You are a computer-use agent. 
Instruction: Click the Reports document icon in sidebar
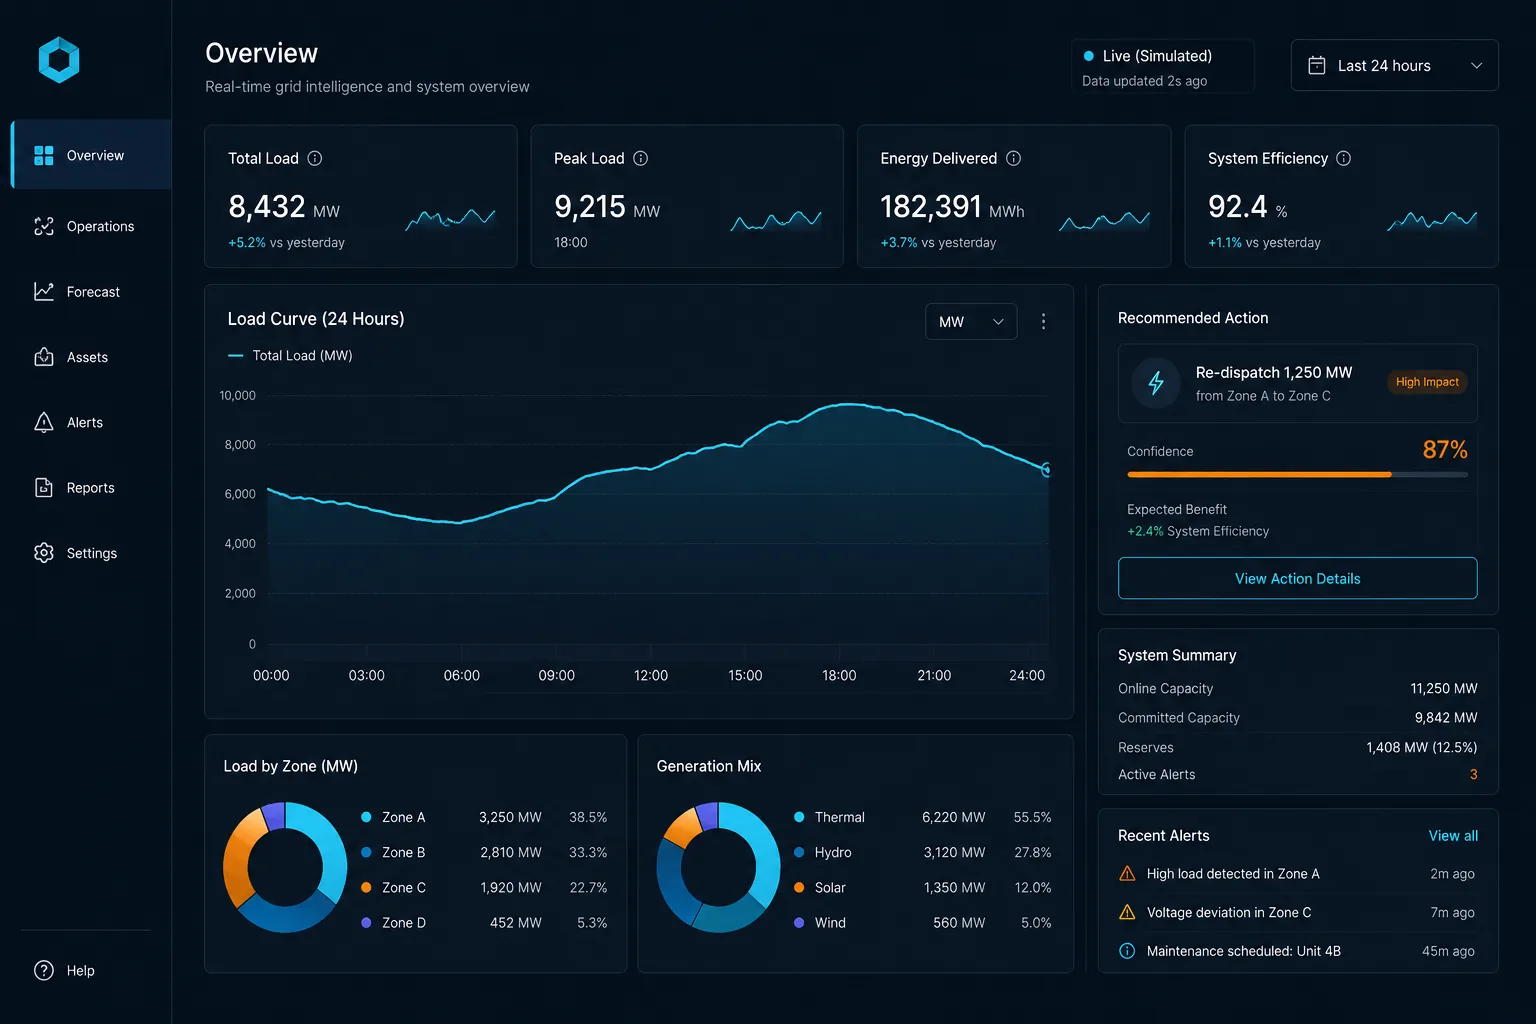[44, 488]
